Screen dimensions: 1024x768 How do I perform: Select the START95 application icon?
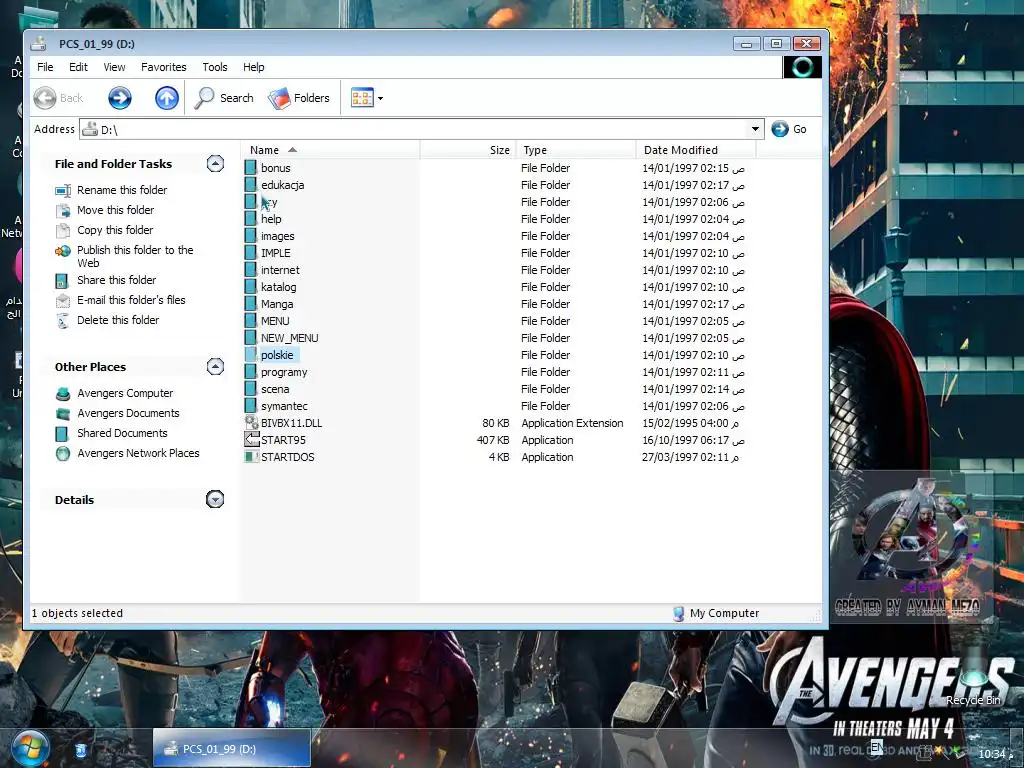pyautogui.click(x=251, y=440)
